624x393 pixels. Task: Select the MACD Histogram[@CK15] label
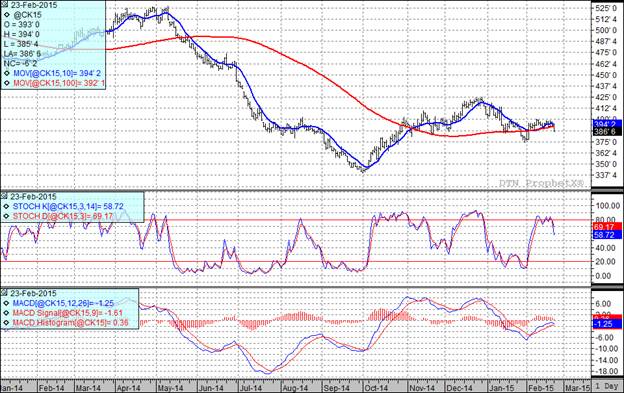(x=70, y=323)
